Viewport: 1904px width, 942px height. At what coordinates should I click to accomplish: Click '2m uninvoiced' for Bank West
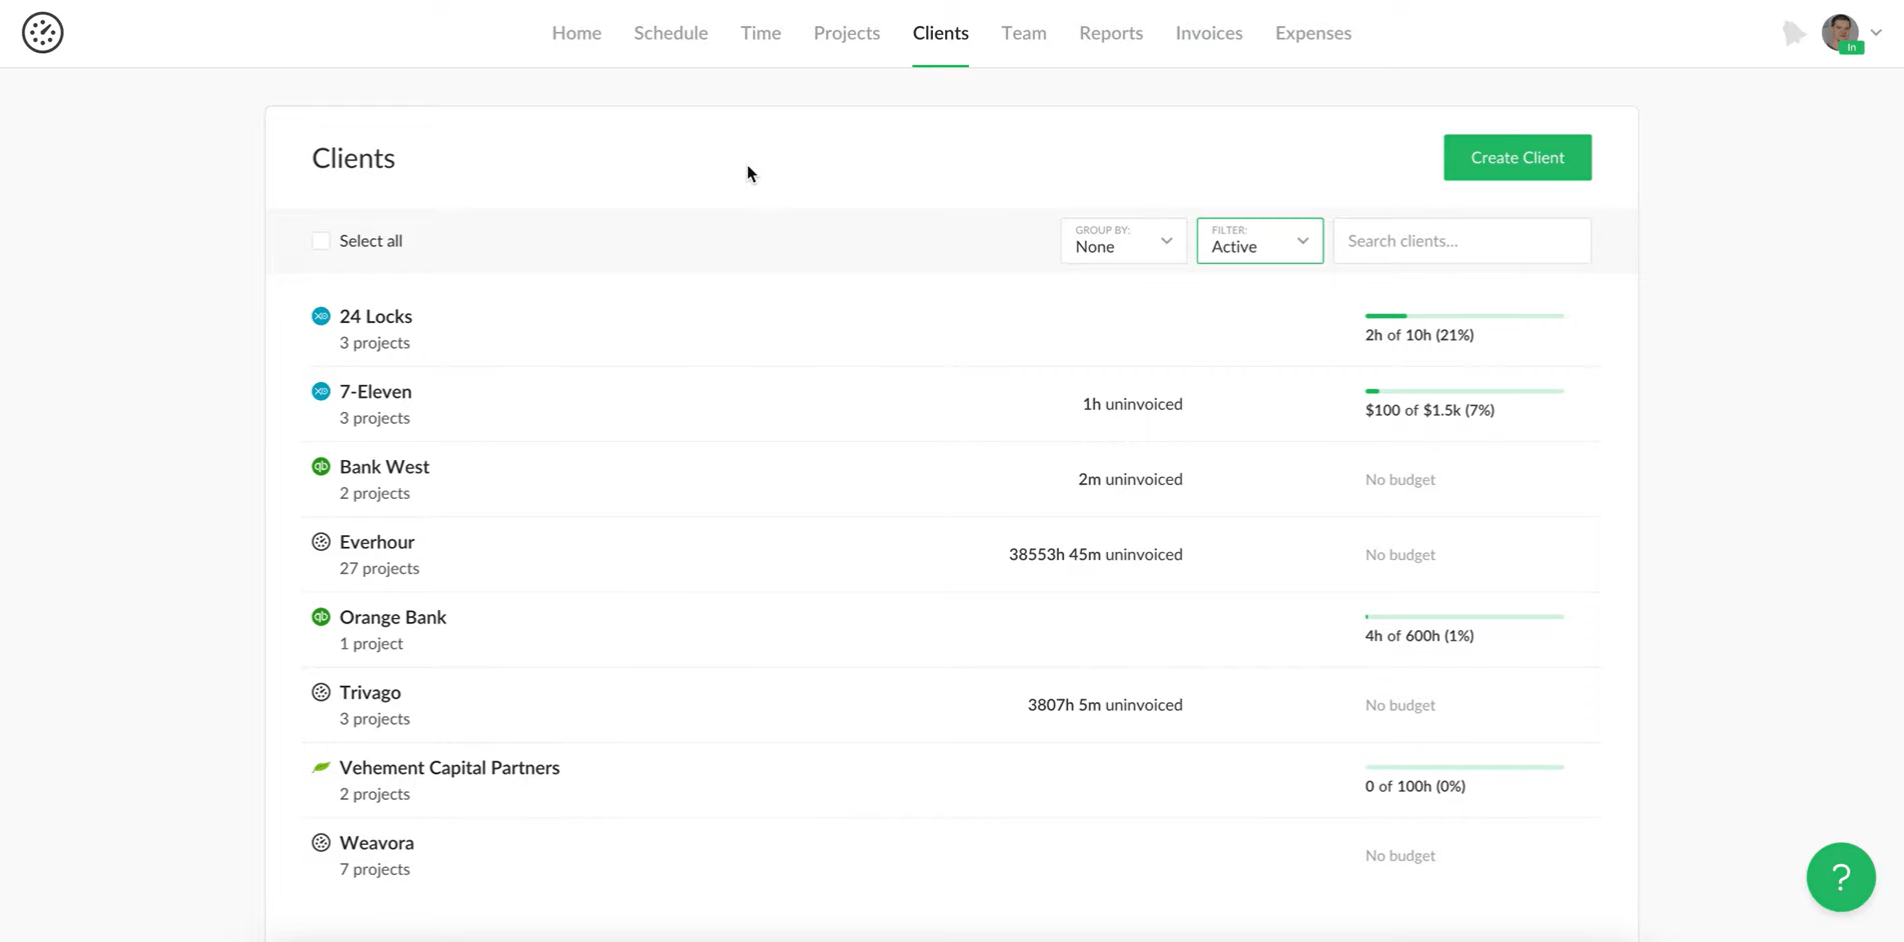tap(1131, 479)
